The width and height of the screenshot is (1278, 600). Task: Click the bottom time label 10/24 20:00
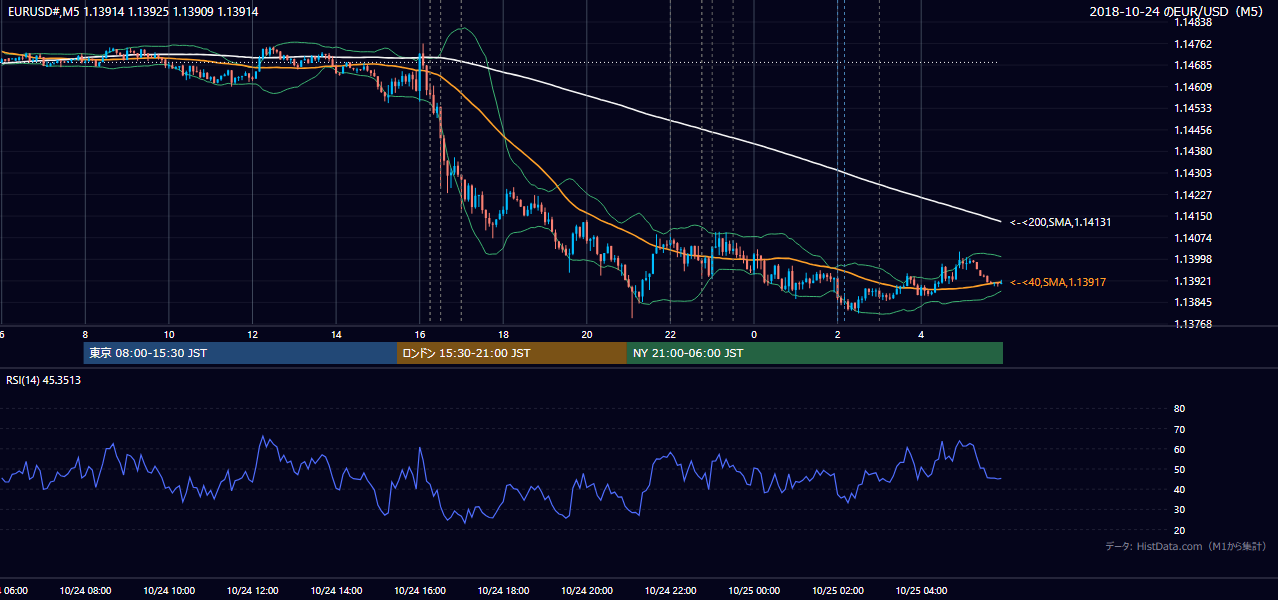pyautogui.click(x=587, y=590)
